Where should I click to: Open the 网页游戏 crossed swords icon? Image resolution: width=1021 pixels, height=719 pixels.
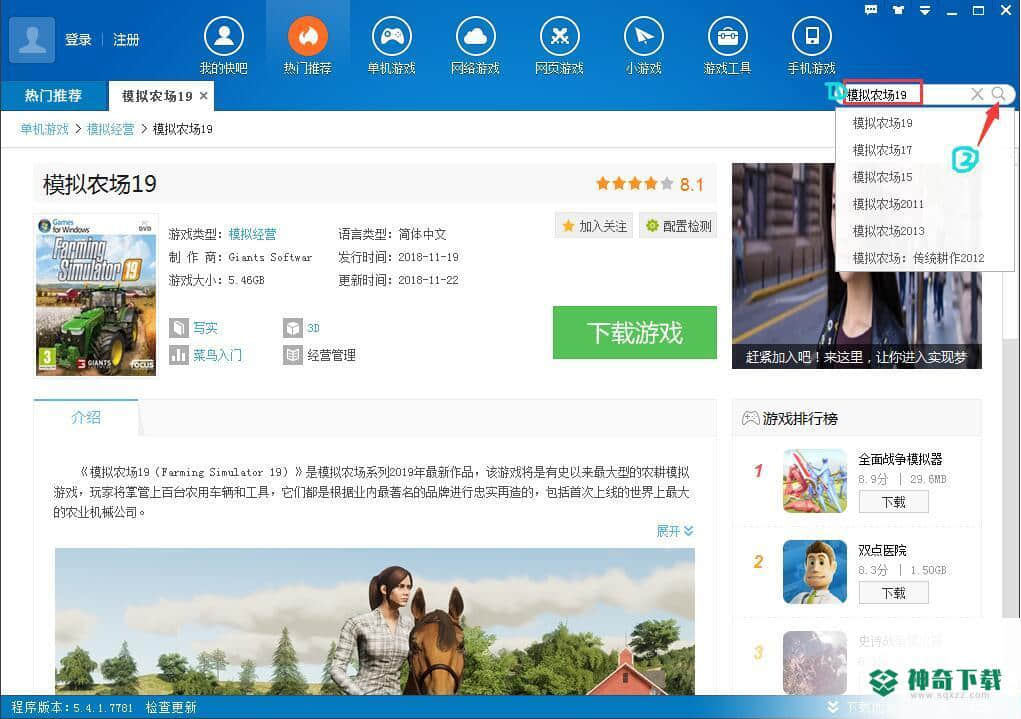pyautogui.click(x=559, y=36)
